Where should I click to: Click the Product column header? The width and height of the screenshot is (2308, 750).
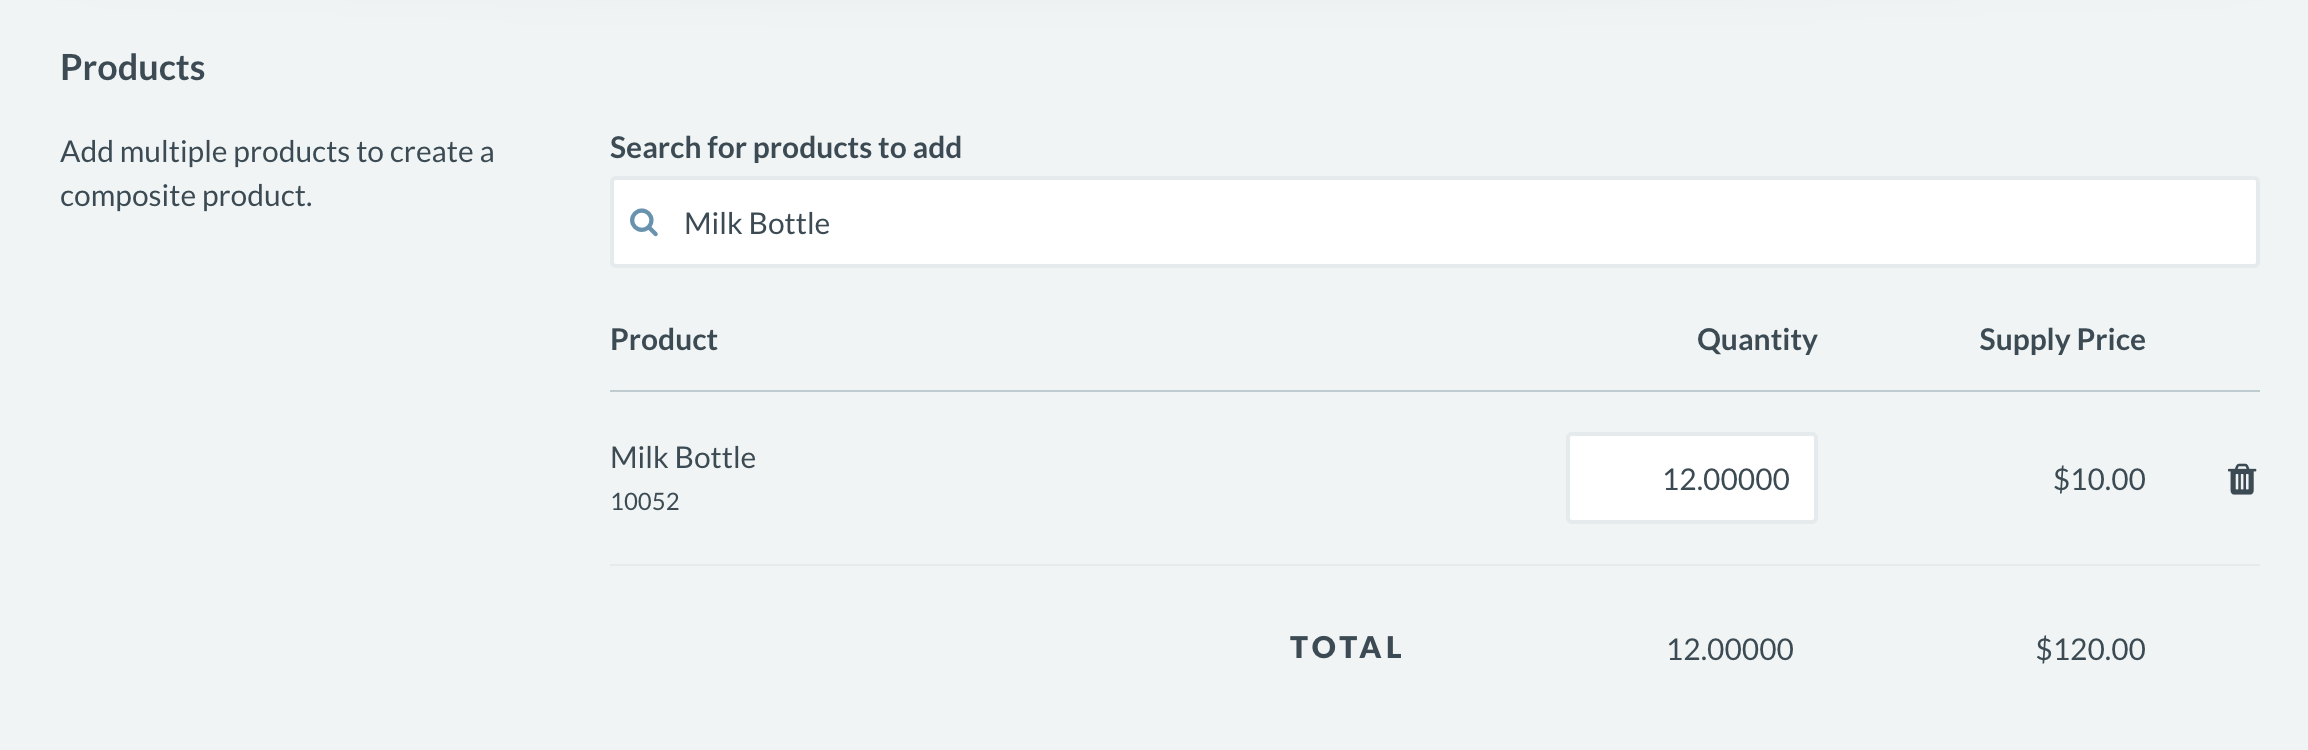(x=664, y=340)
